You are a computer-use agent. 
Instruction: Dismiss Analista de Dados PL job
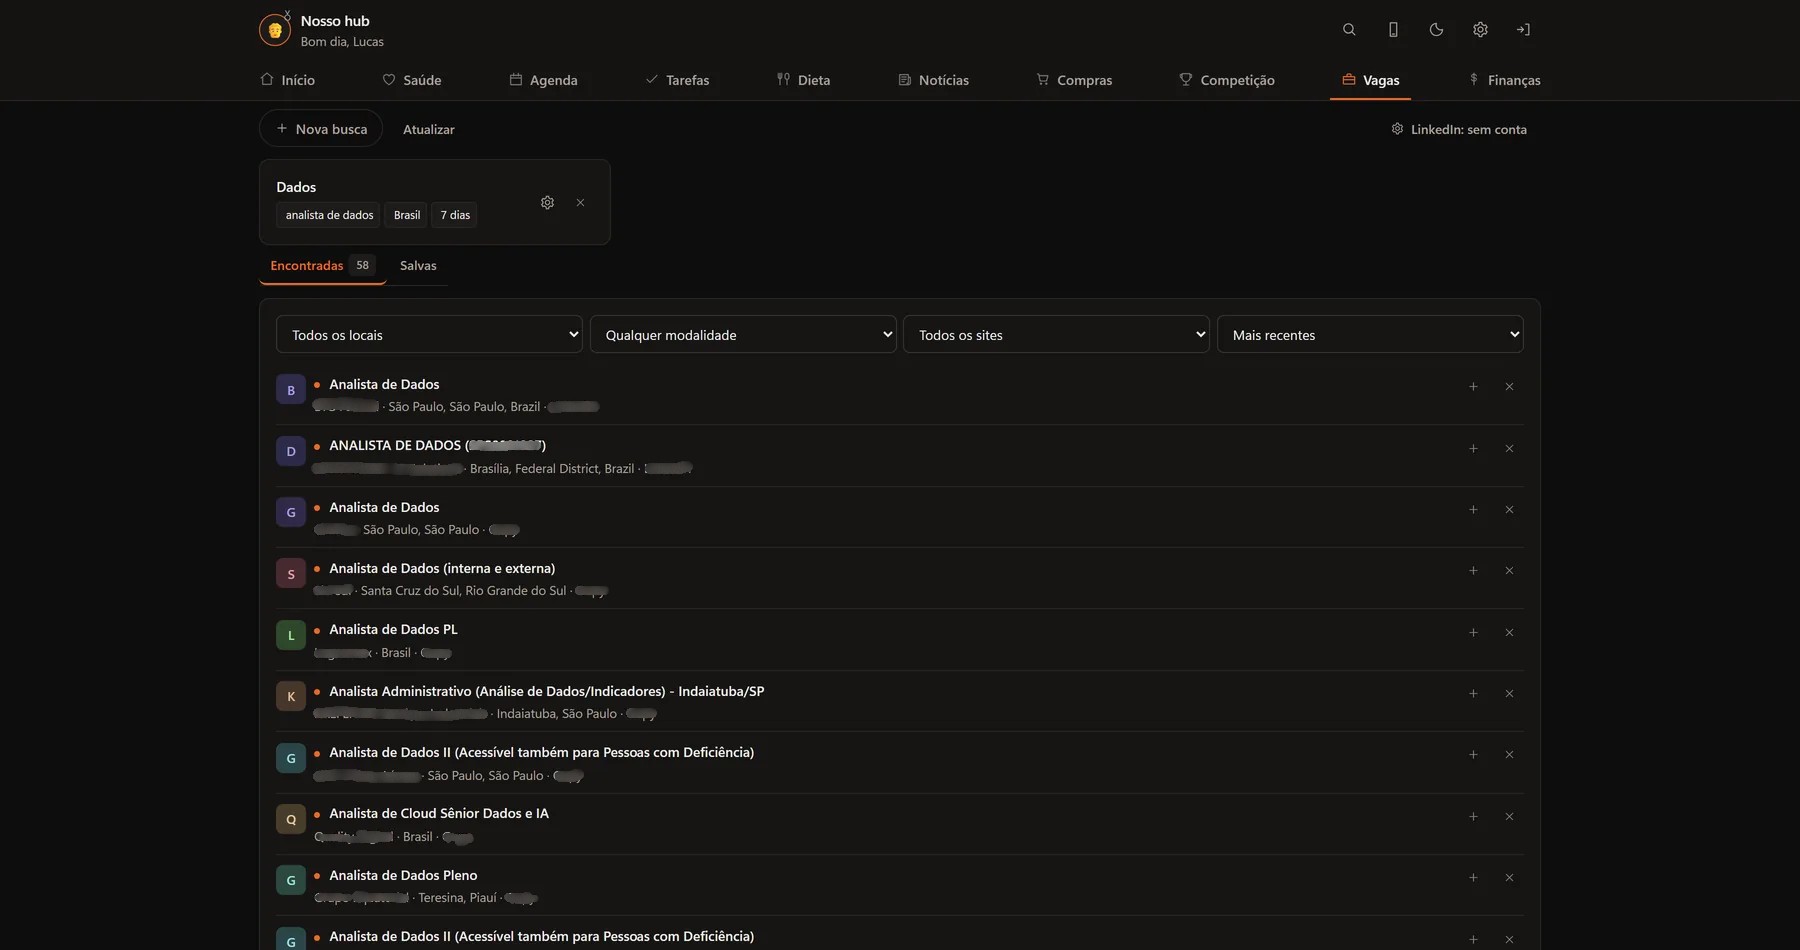(x=1509, y=633)
